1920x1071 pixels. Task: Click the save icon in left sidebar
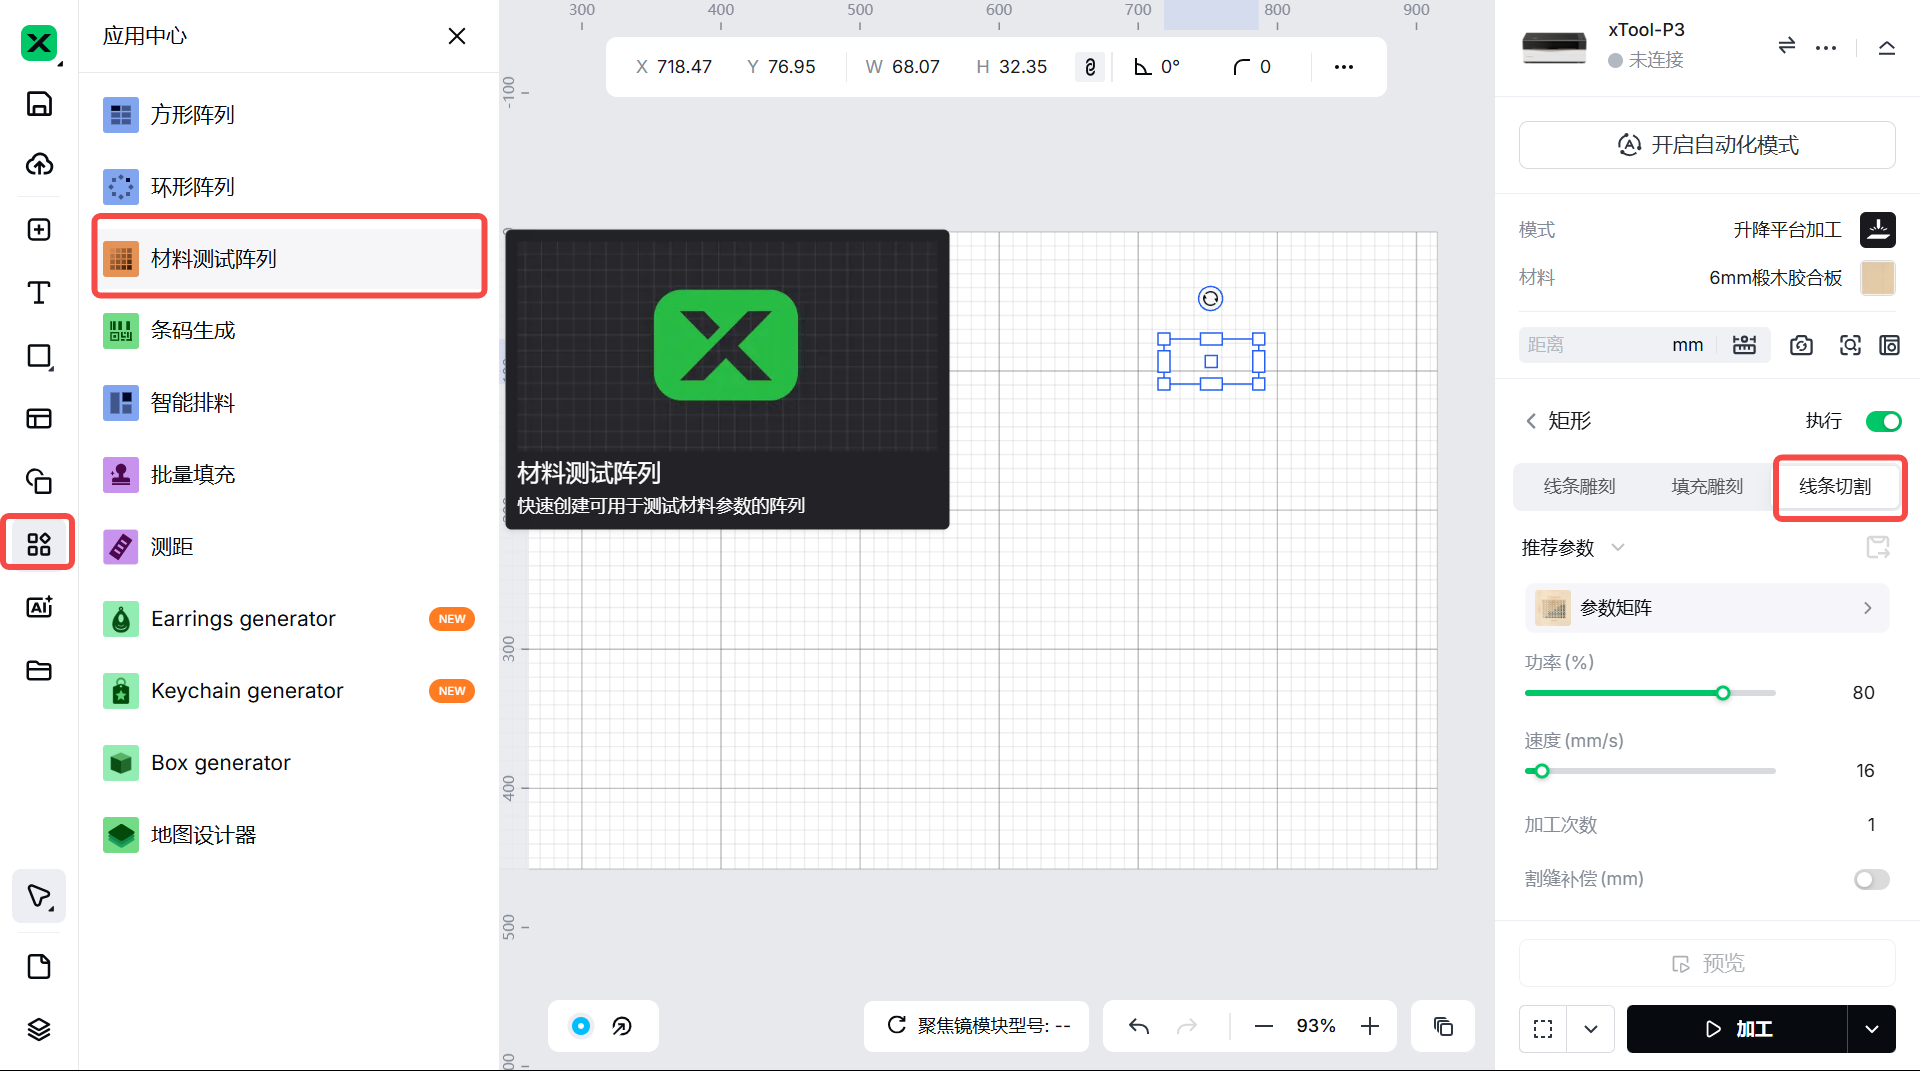[x=39, y=104]
